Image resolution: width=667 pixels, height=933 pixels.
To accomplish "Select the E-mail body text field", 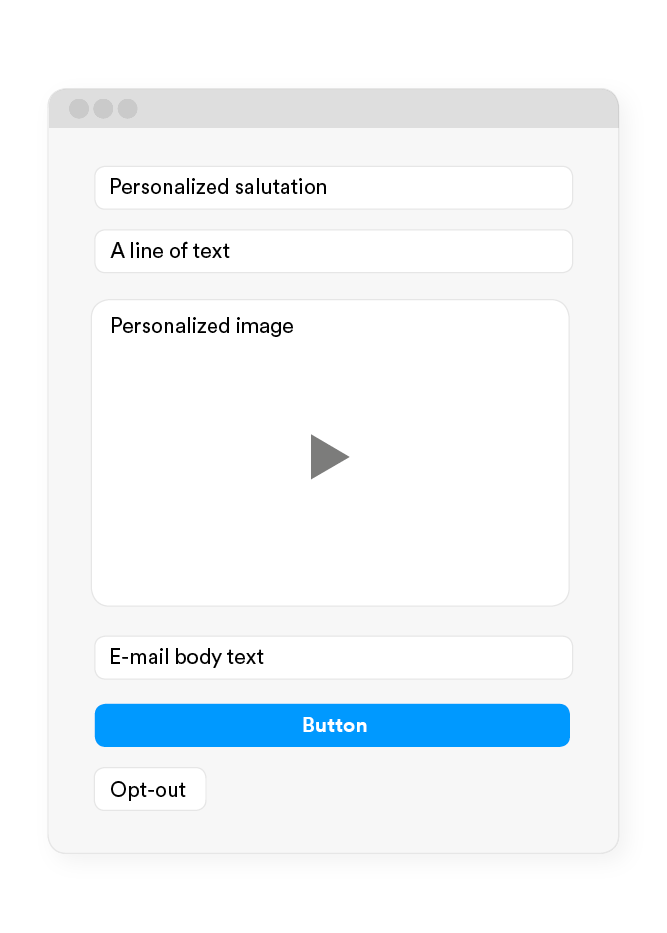I will [x=334, y=658].
